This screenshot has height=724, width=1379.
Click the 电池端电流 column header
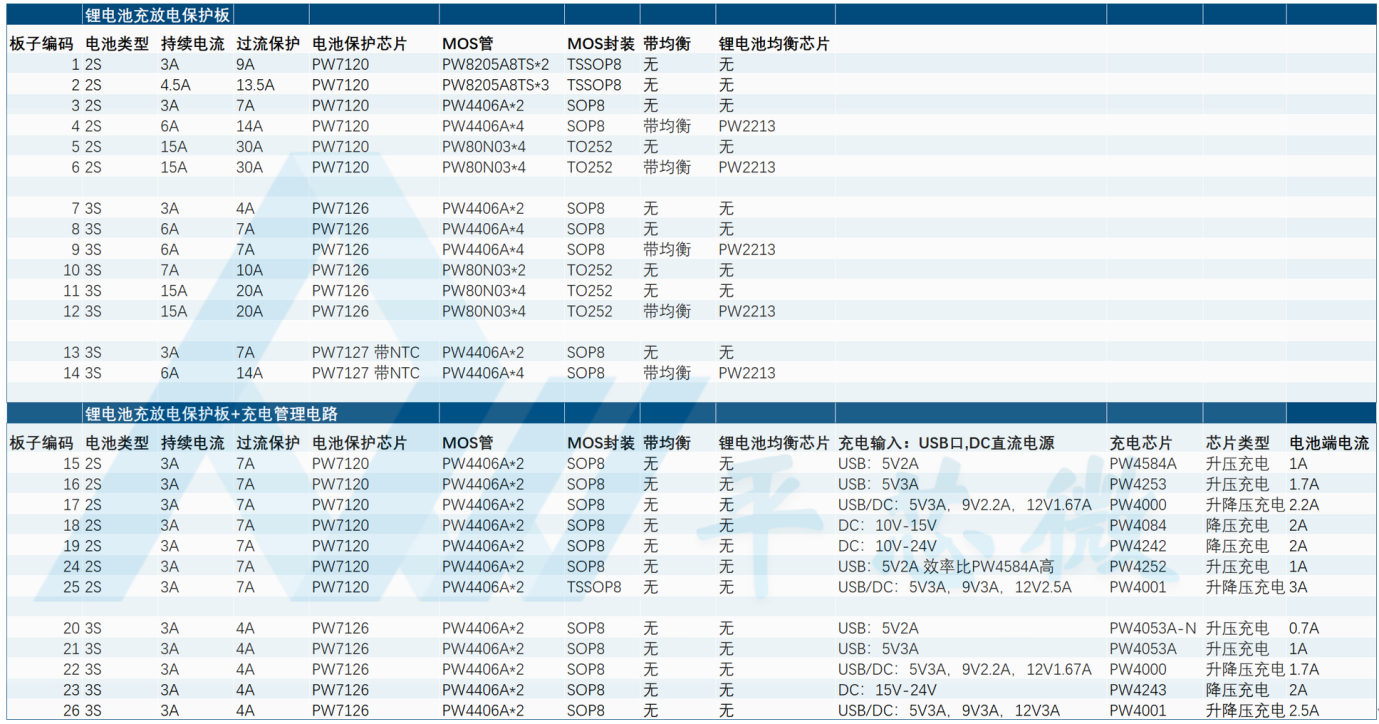click(1329, 443)
